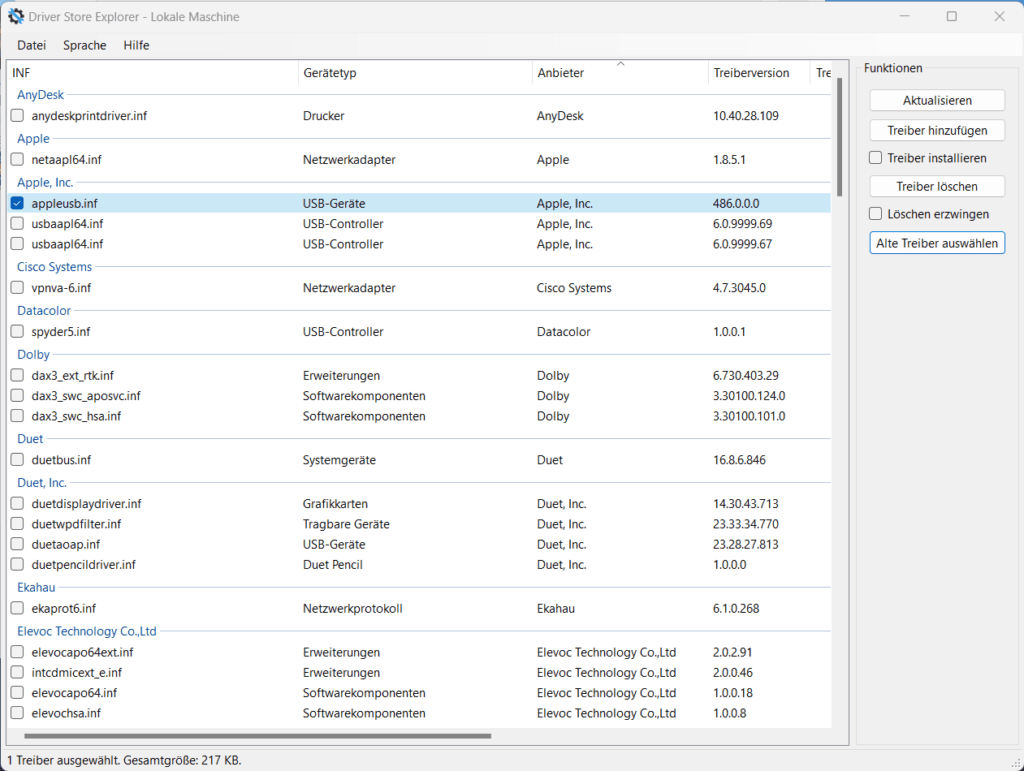
Task: Select the Cisco Systems group header
Action: (x=54, y=267)
